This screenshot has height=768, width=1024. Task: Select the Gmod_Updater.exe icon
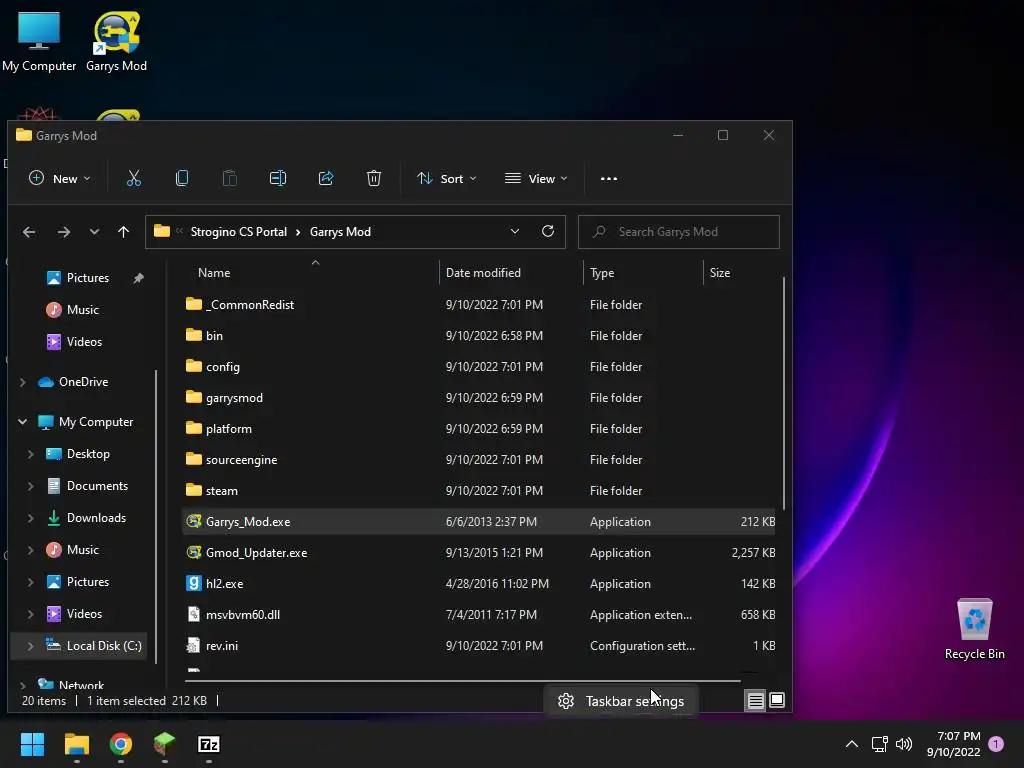tap(193, 552)
